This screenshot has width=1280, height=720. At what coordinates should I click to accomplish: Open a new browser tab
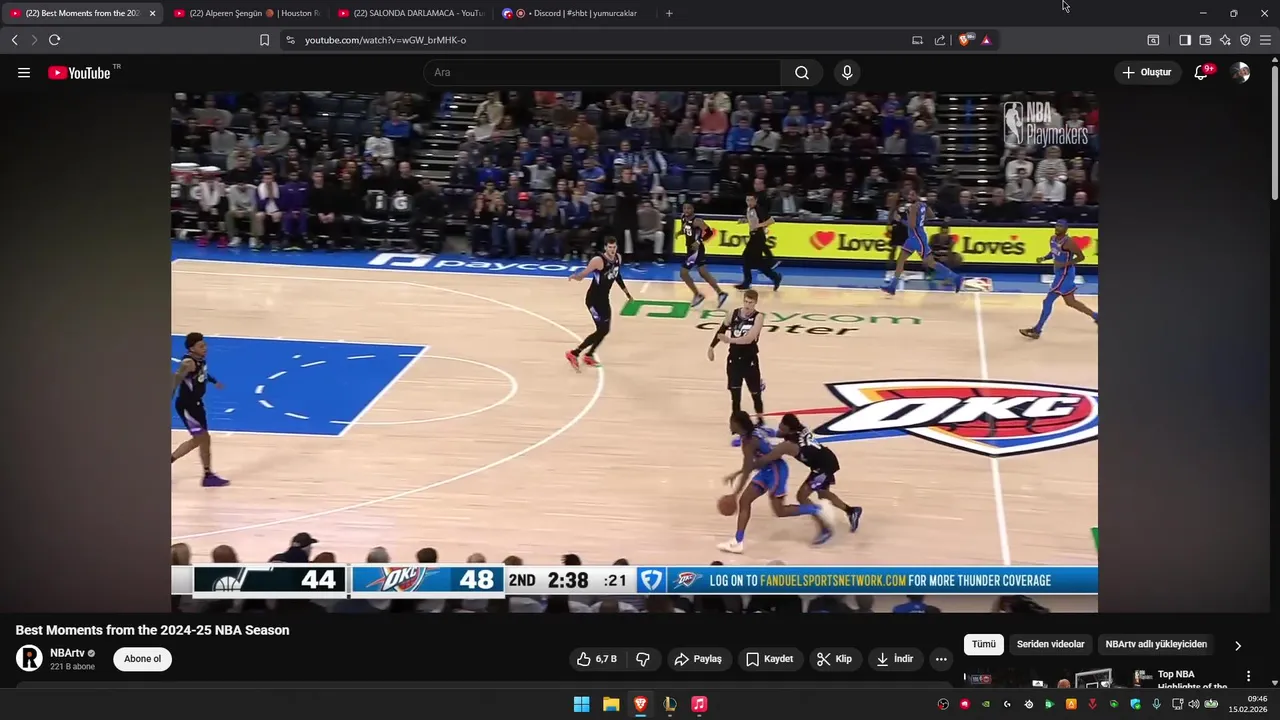669,13
